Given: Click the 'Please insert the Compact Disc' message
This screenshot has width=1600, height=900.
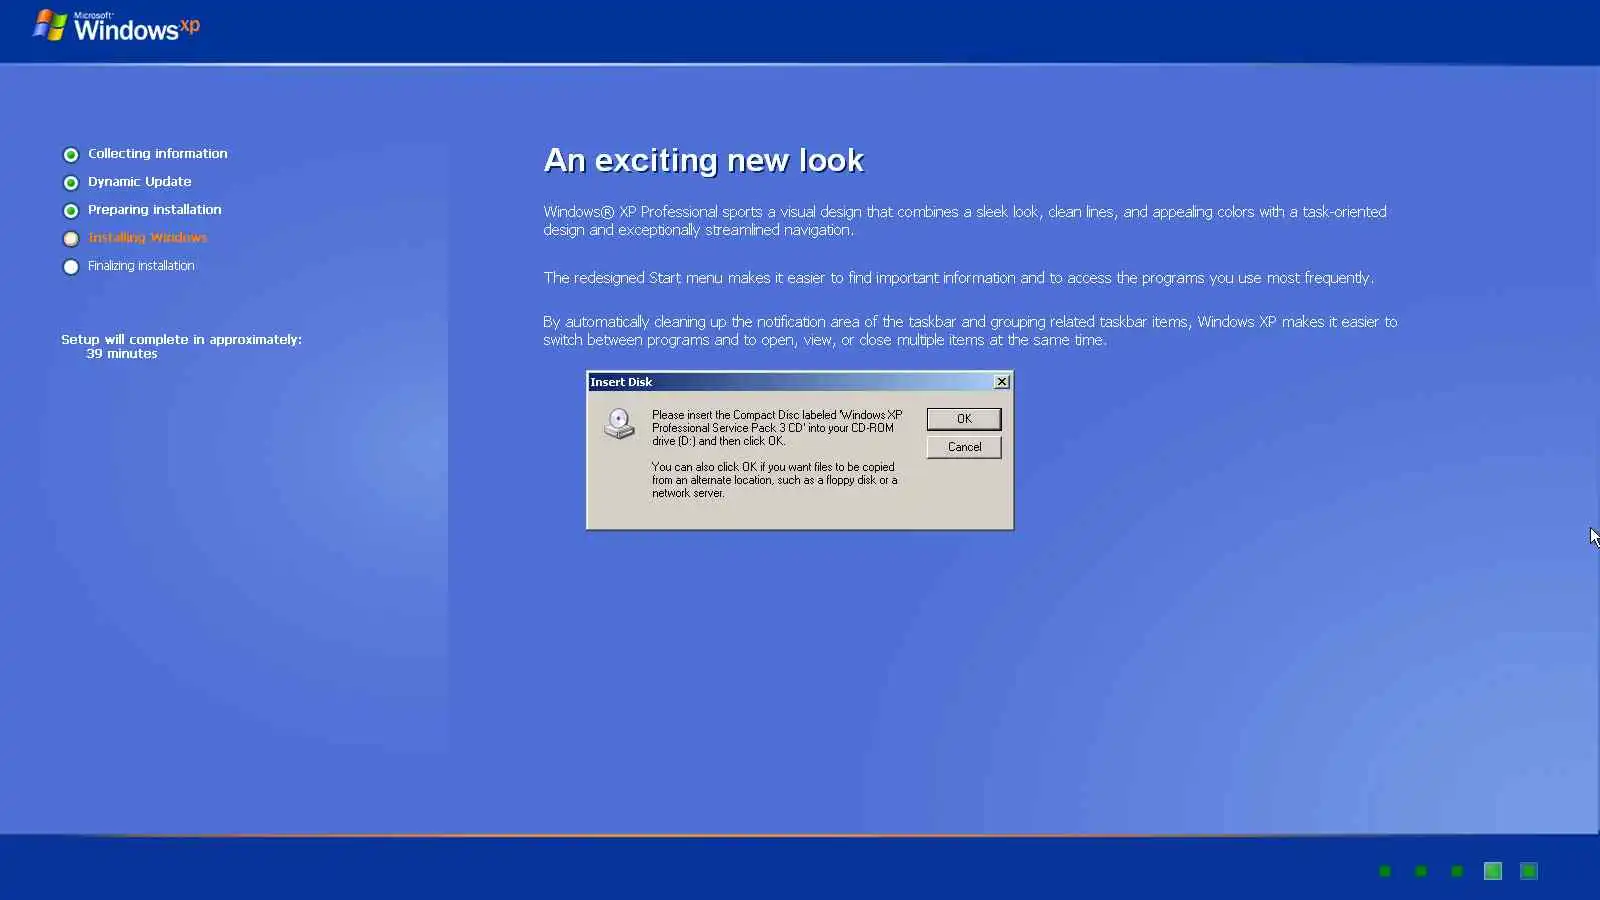Looking at the screenshot, I should (x=777, y=428).
